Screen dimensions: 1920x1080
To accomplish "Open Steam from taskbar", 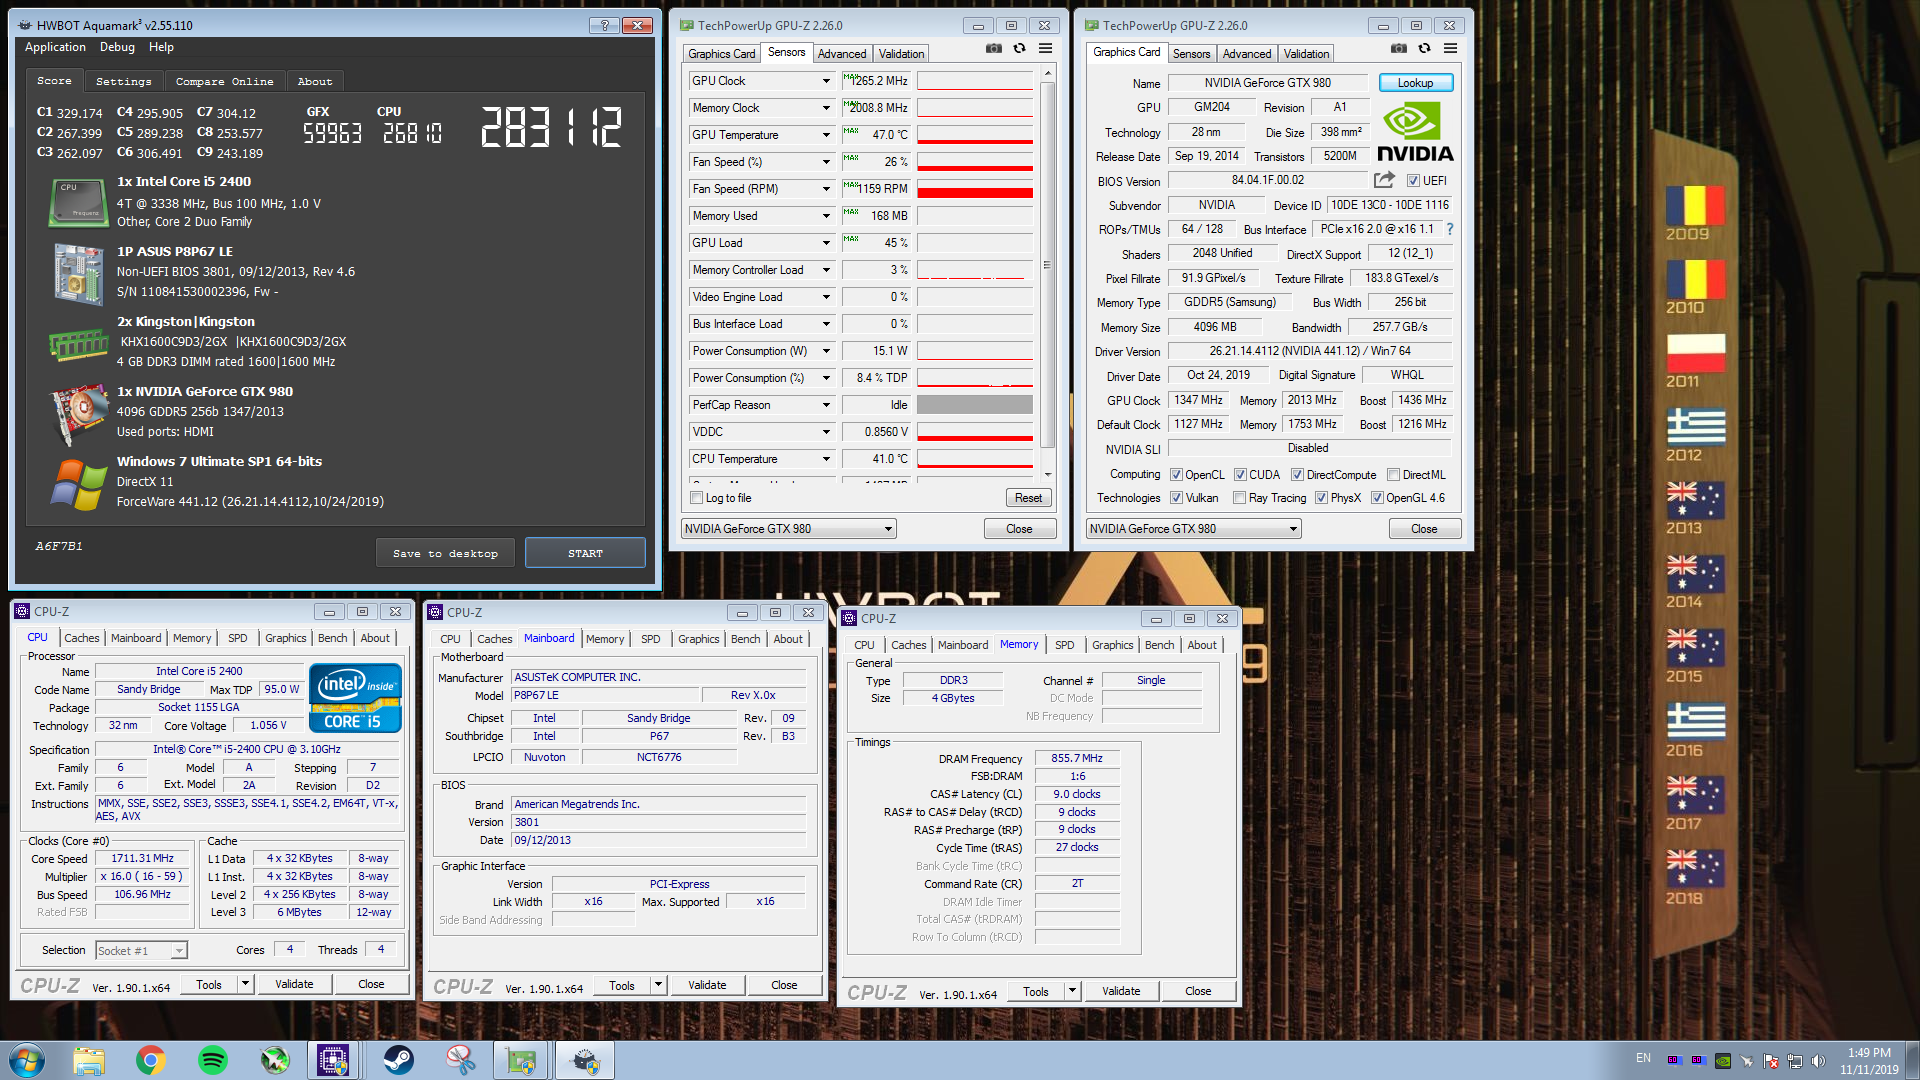I will coord(399,1060).
